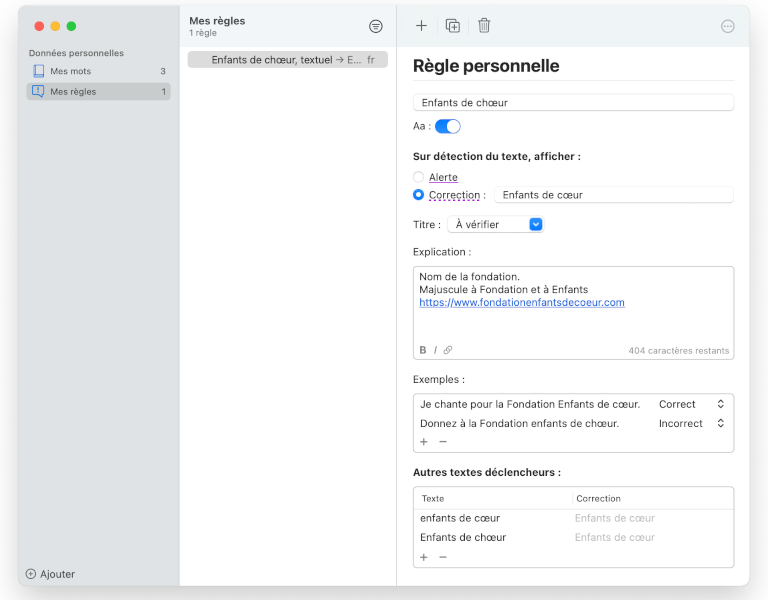Click the Correction text field Enfants de cœur
Image resolution: width=768 pixels, height=600 pixels.
coord(614,195)
